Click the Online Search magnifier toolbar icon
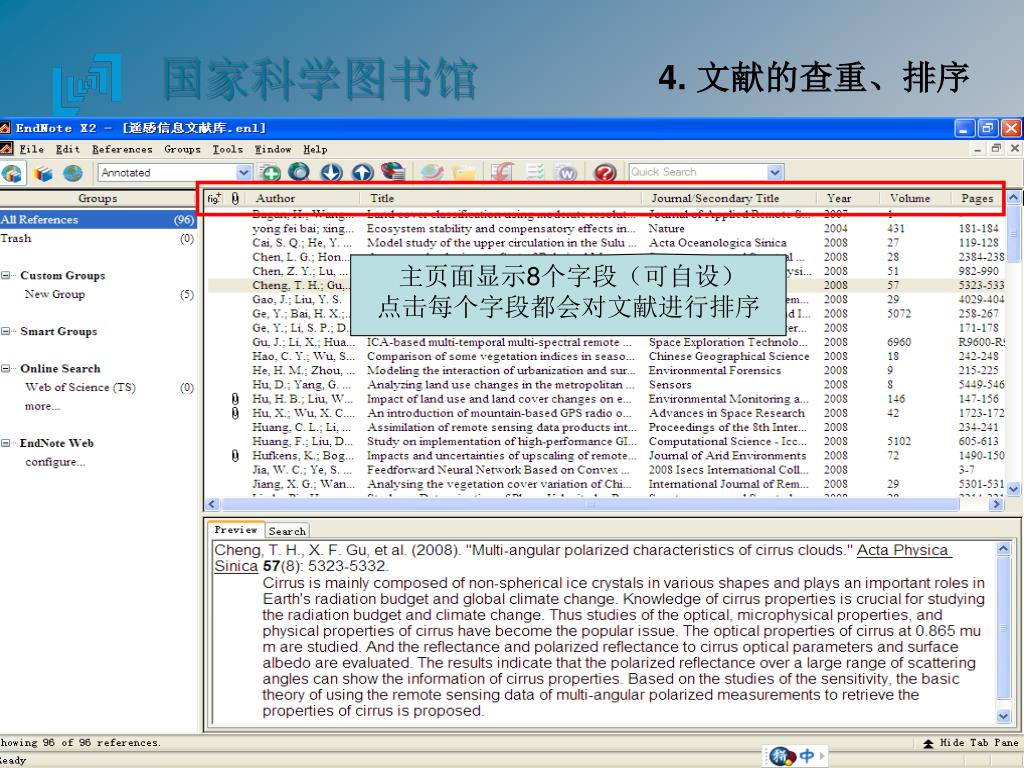The image size is (1024, 768). point(299,172)
